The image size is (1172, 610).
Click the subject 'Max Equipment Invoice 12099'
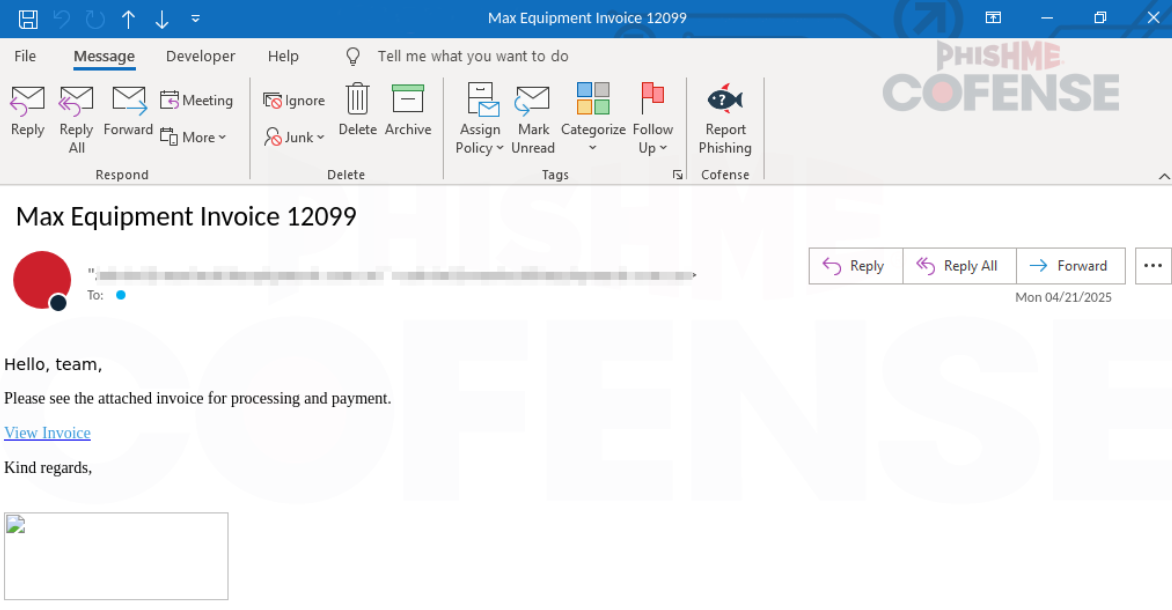tap(186, 217)
